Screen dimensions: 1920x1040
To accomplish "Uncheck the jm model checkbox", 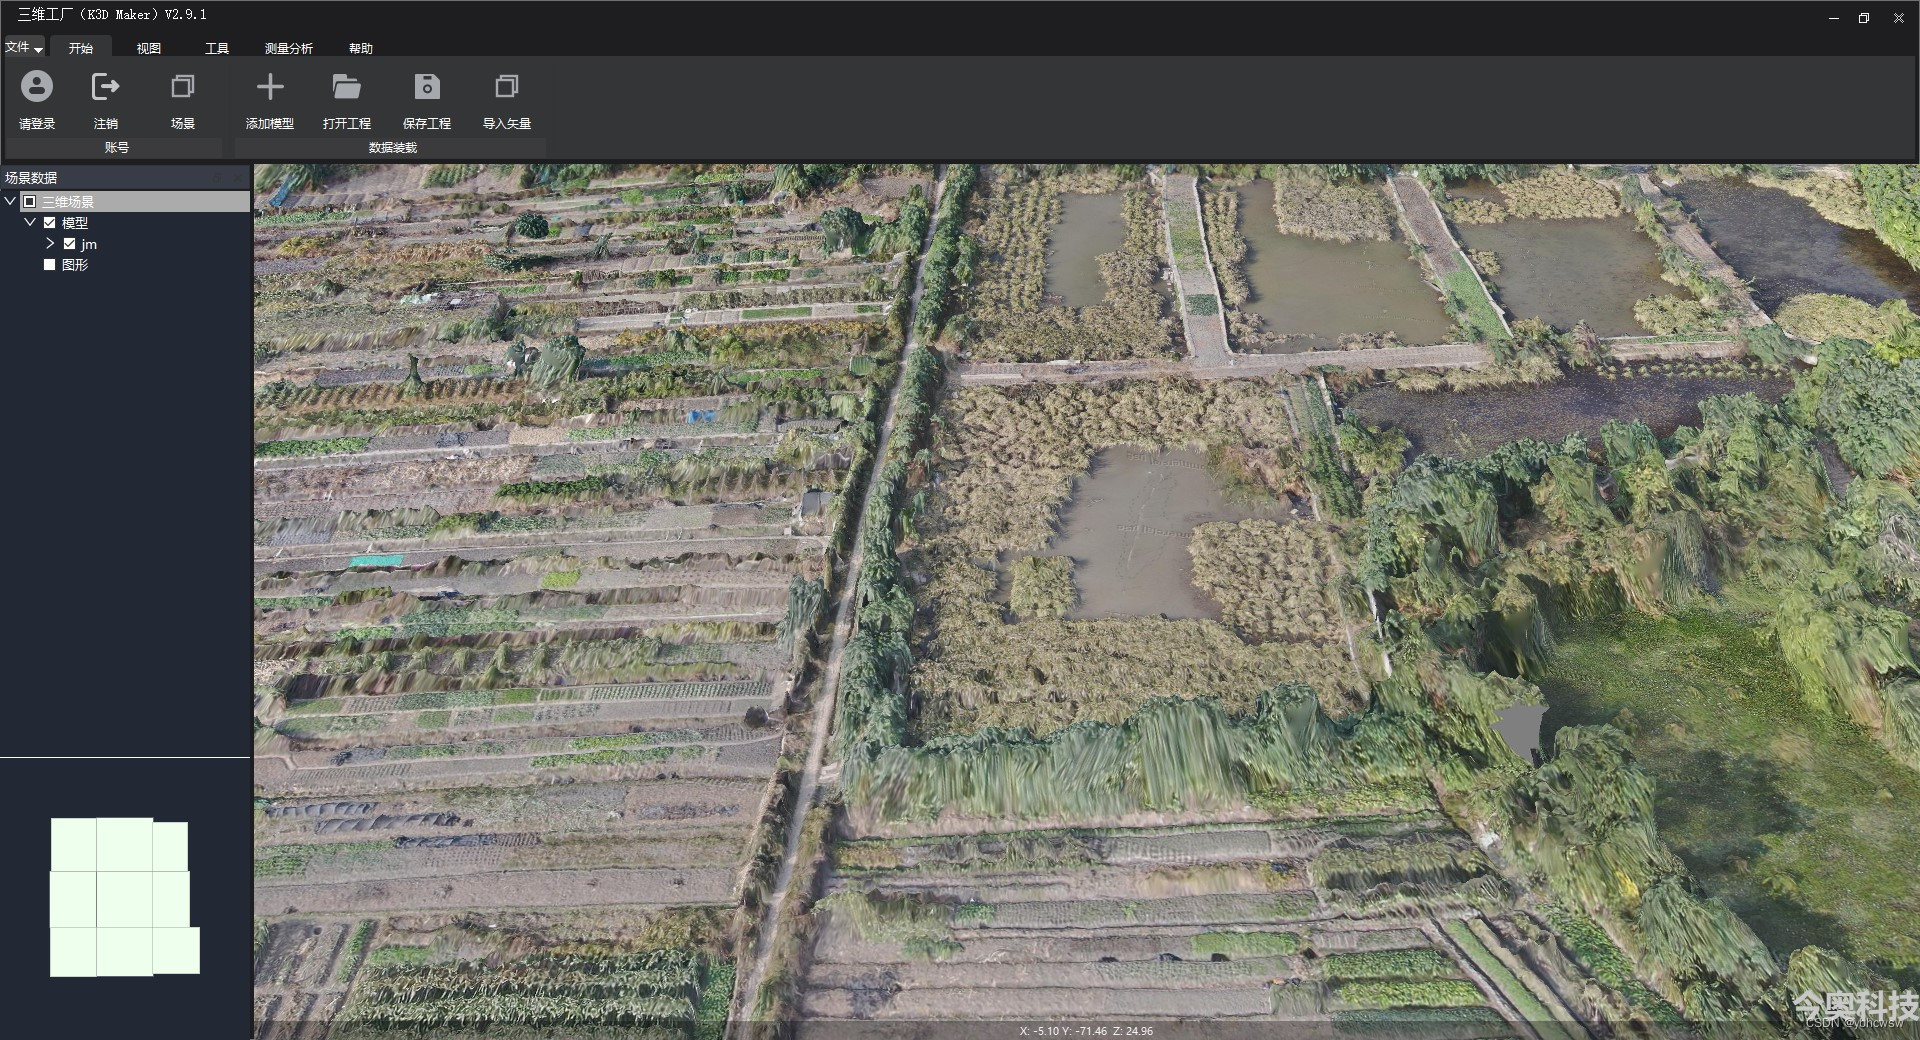I will click(x=69, y=244).
